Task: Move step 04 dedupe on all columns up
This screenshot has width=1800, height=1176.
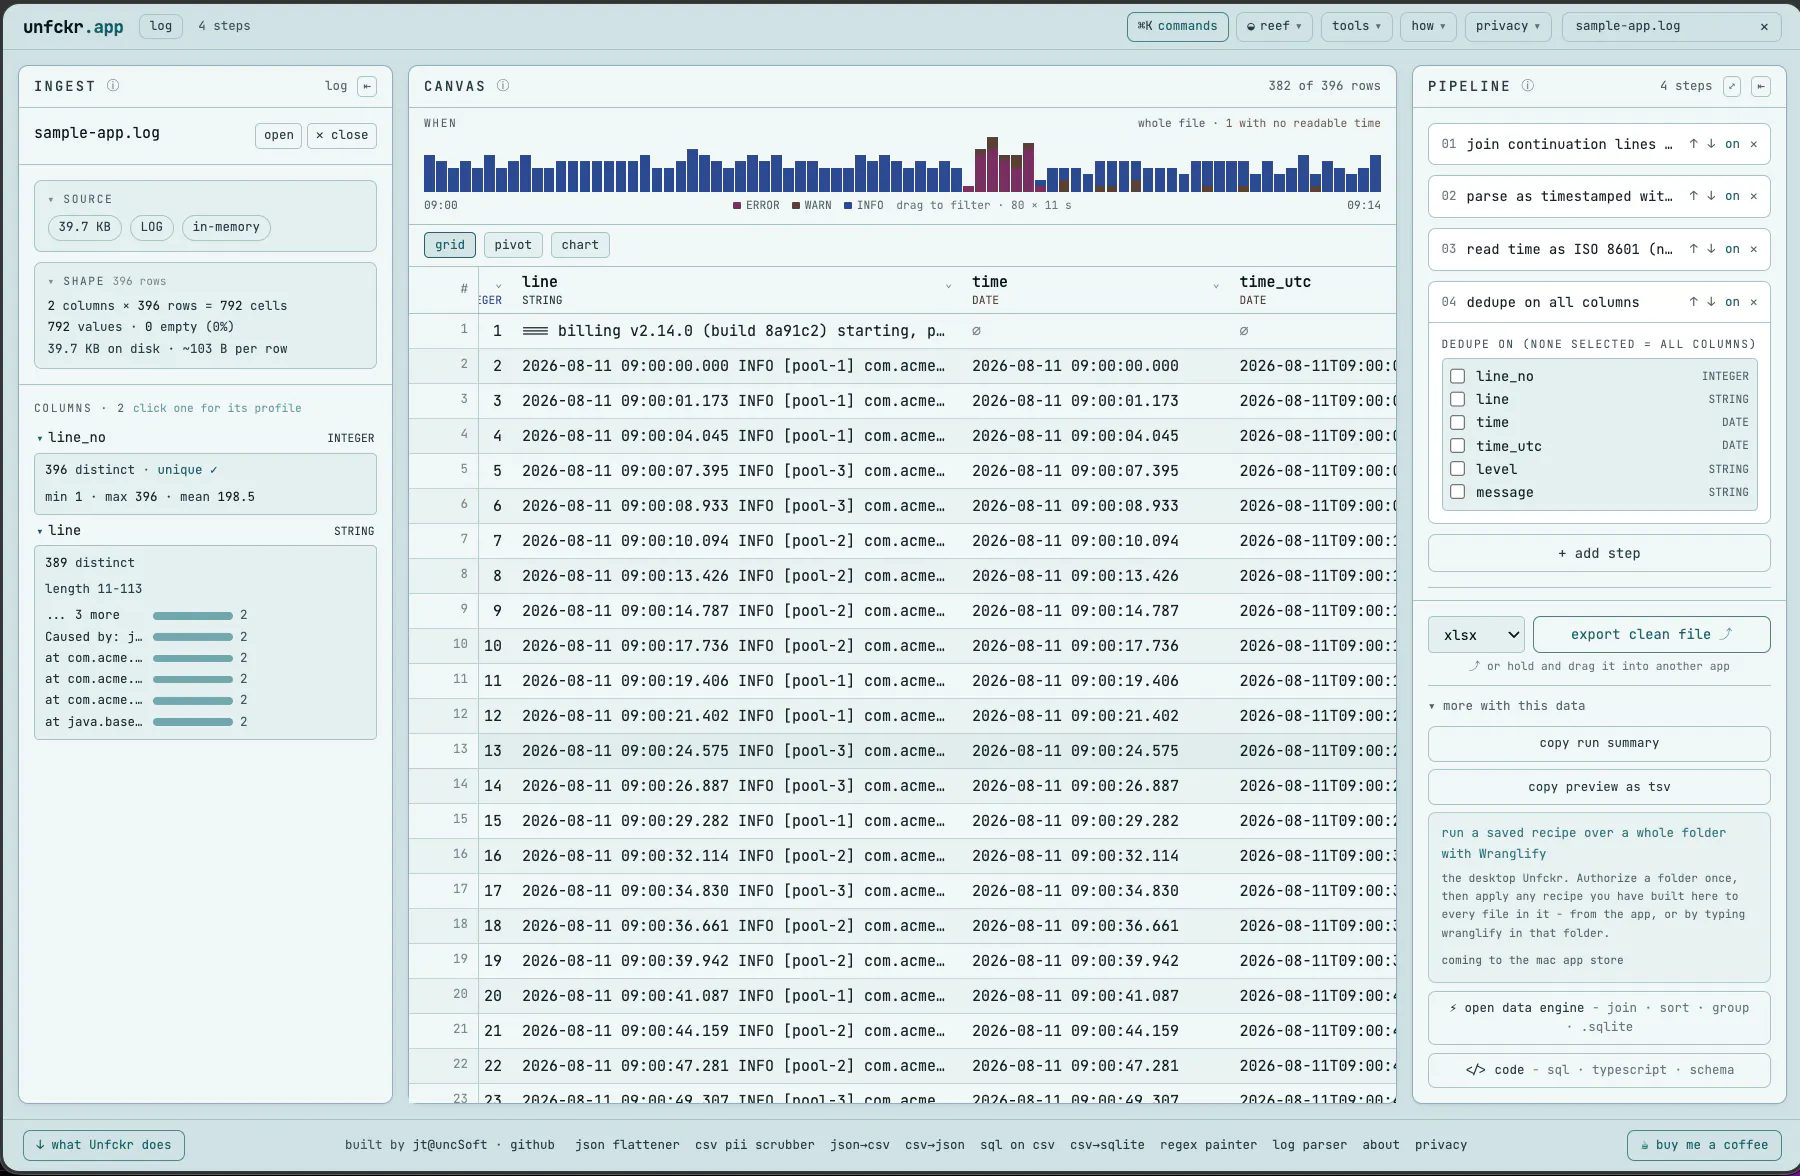Action: 1693,302
